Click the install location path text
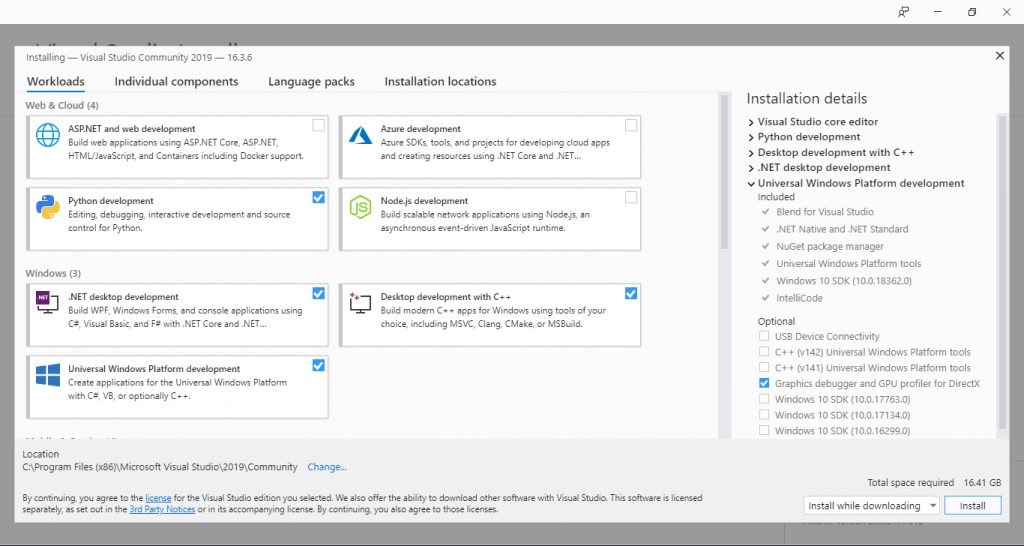This screenshot has height=546, width=1024. [x=160, y=467]
